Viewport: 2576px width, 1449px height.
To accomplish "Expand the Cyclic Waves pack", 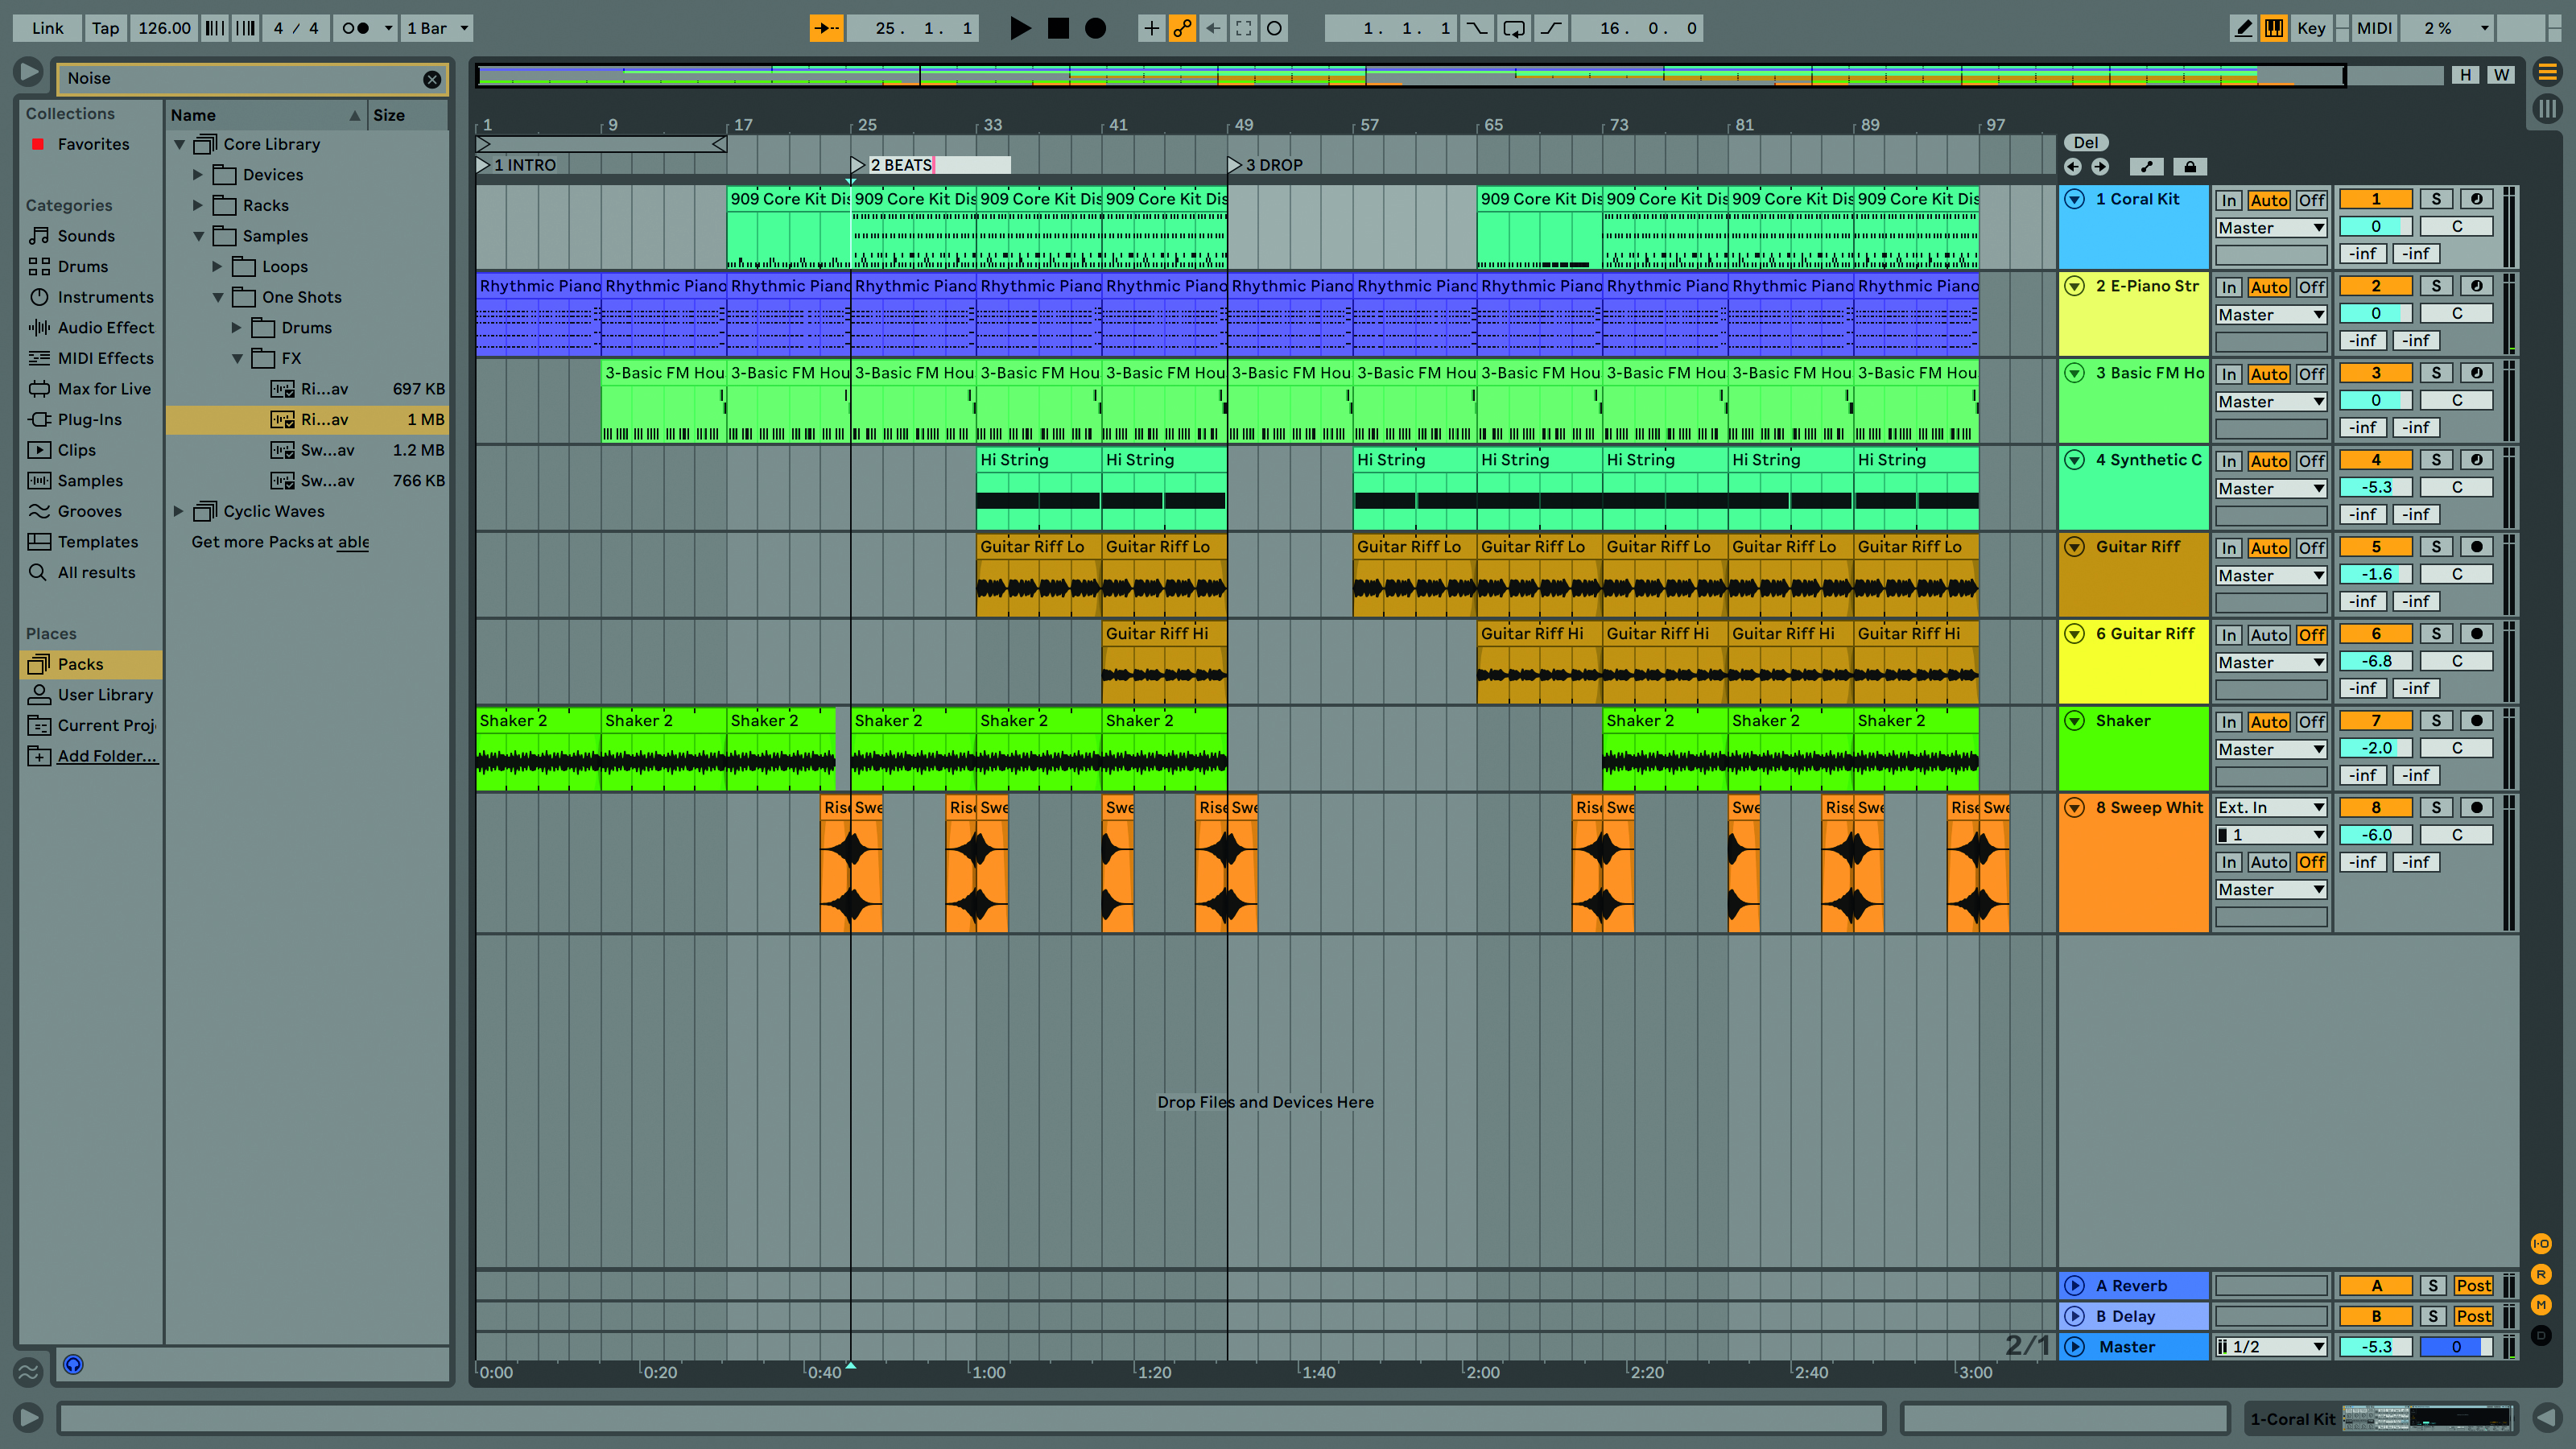I will 179,511.
